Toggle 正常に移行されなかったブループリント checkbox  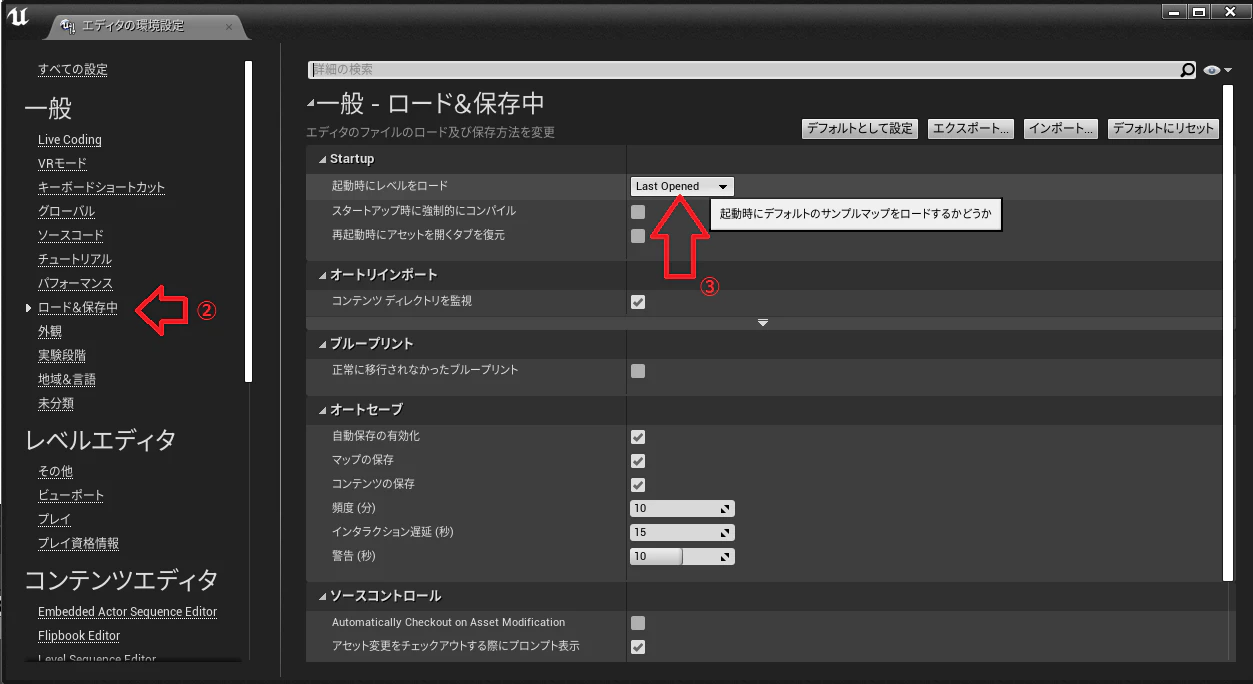(638, 371)
